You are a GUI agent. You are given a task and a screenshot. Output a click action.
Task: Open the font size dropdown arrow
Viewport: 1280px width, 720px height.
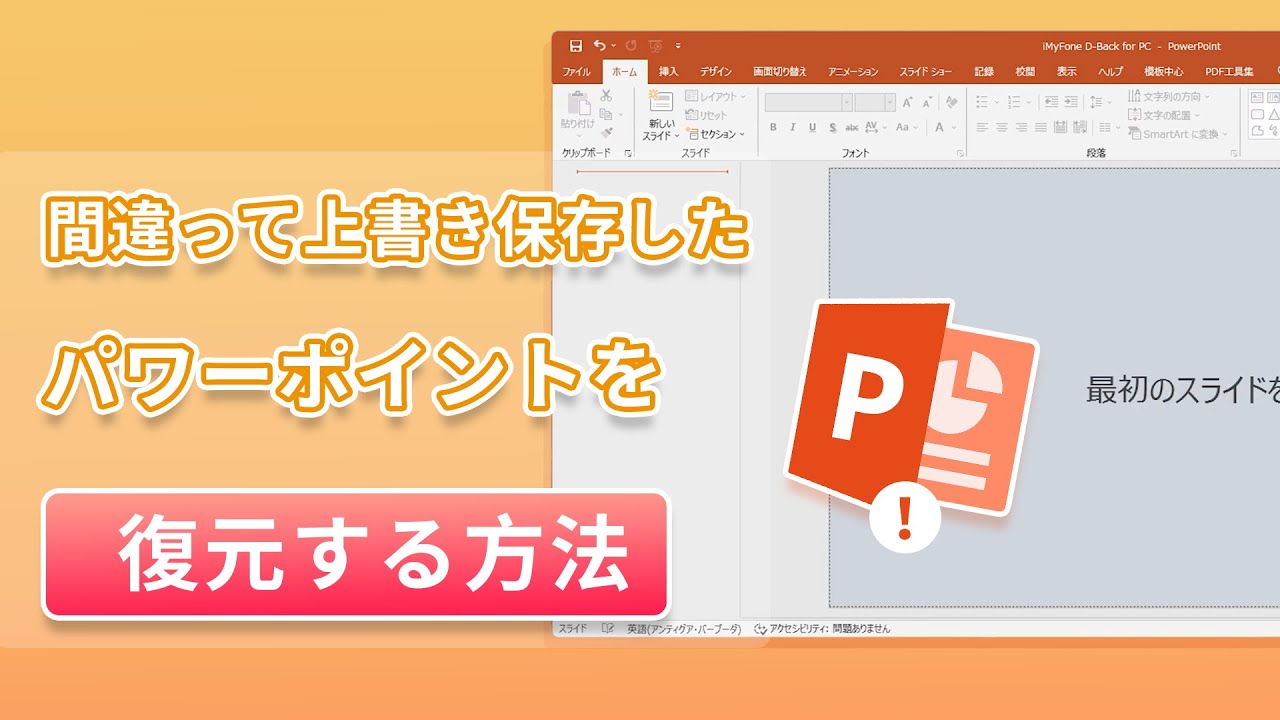point(889,101)
